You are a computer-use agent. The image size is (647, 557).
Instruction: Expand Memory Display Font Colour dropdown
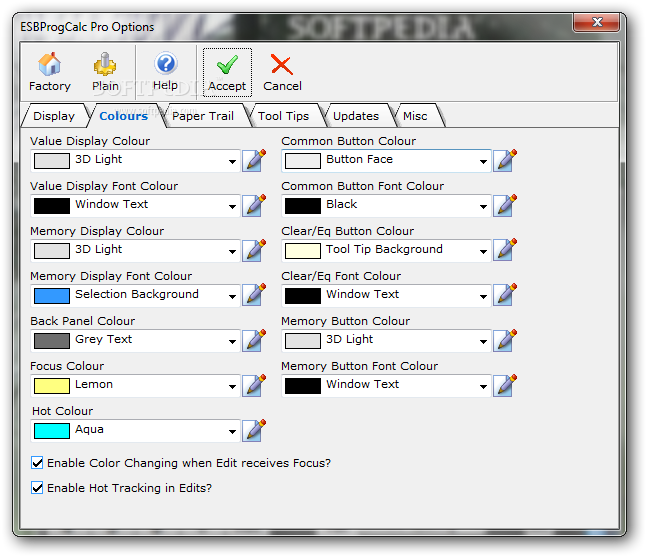[232, 296]
